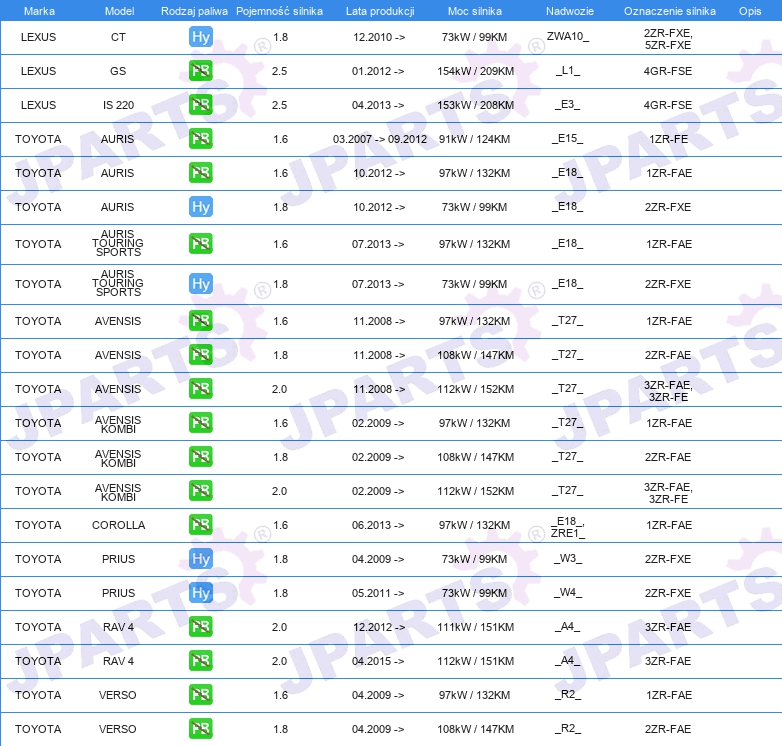This screenshot has height=746, width=782.
Task: Click hybrid icon in Auris 10.2012 2ZR-FXE row
Action: [201, 206]
